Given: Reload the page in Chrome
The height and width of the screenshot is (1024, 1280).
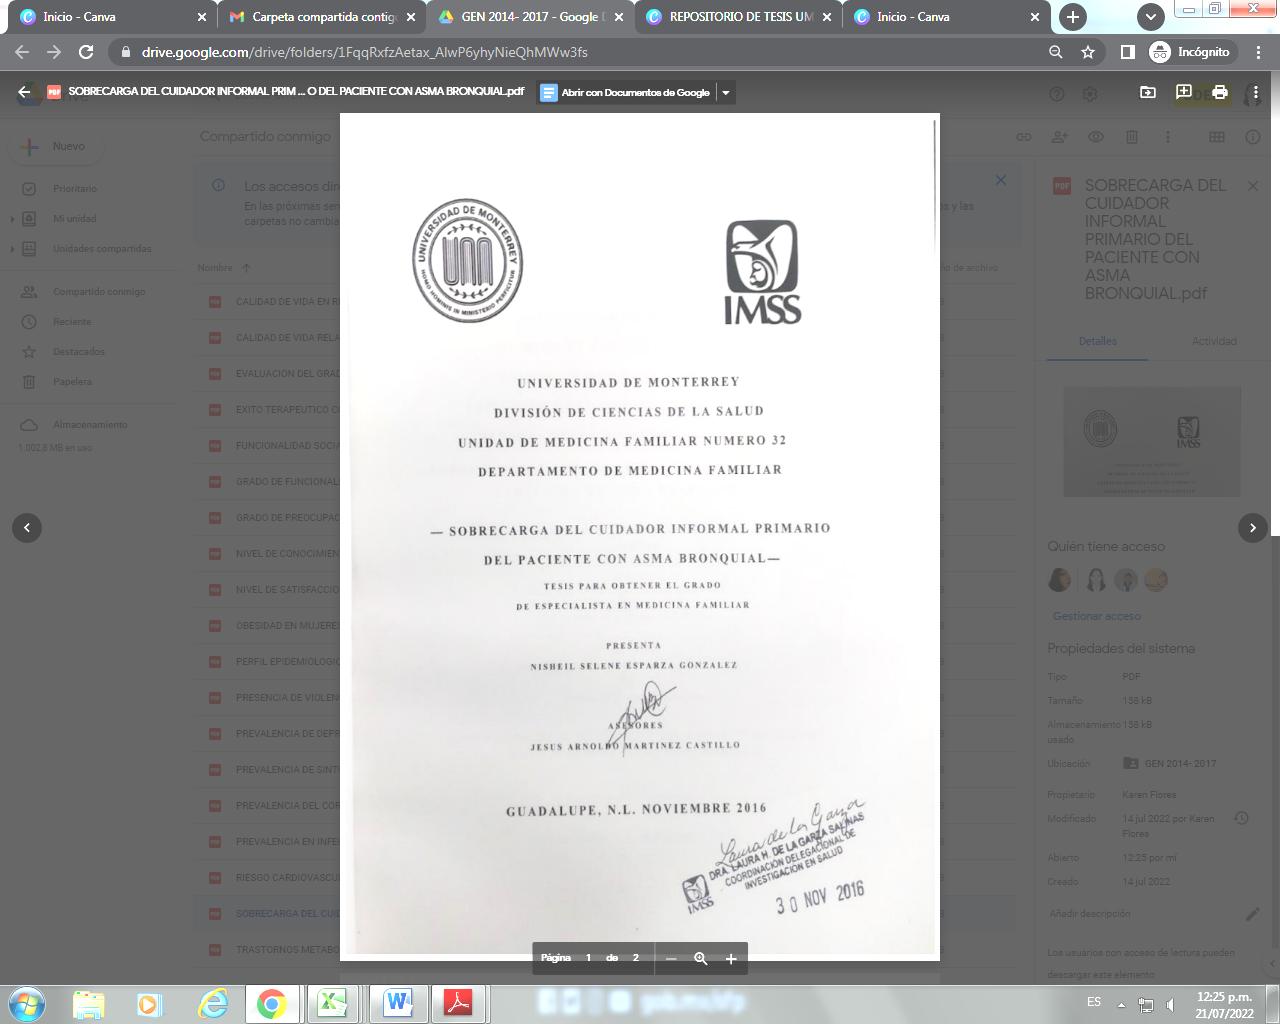Looking at the screenshot, I should (x=86, y=52).
